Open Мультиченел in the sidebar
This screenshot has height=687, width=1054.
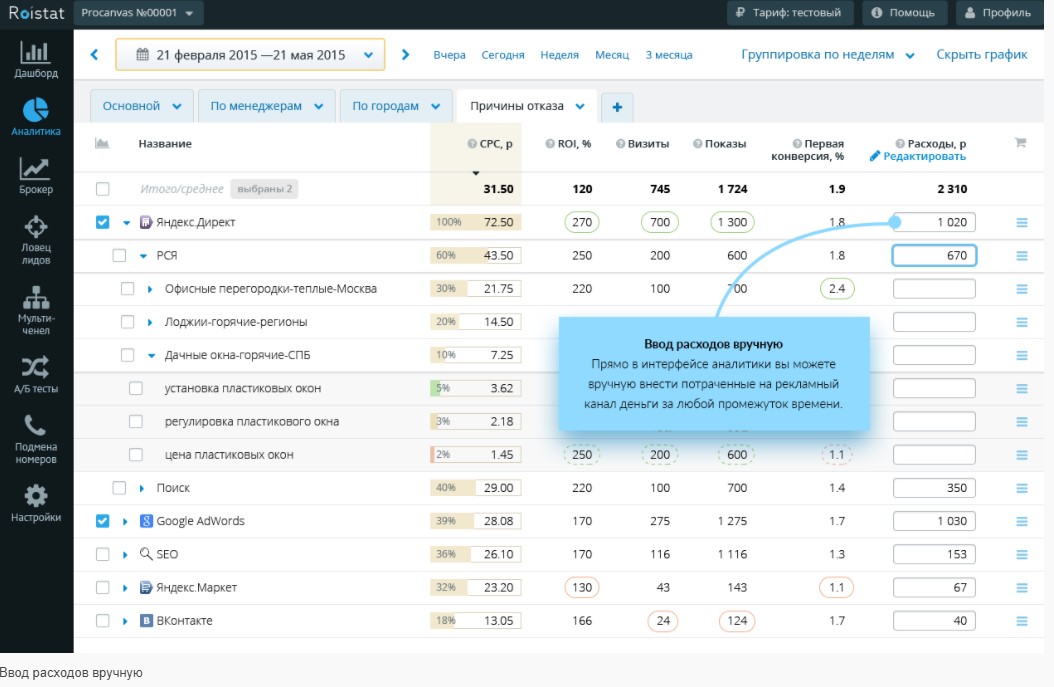point(36,311)
